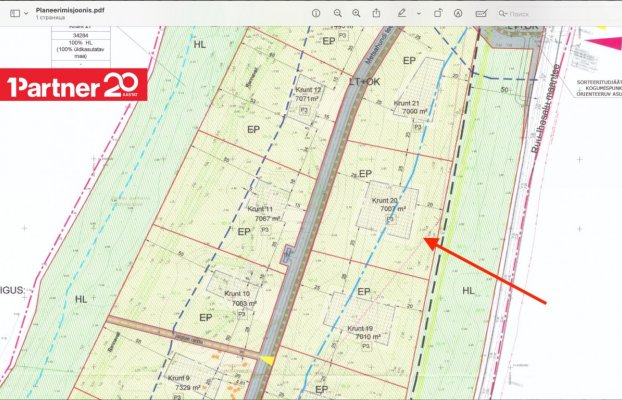This screenshot has height=400, width=622.
Task: Open the form filling toolbar
Action: click(481, 14)
